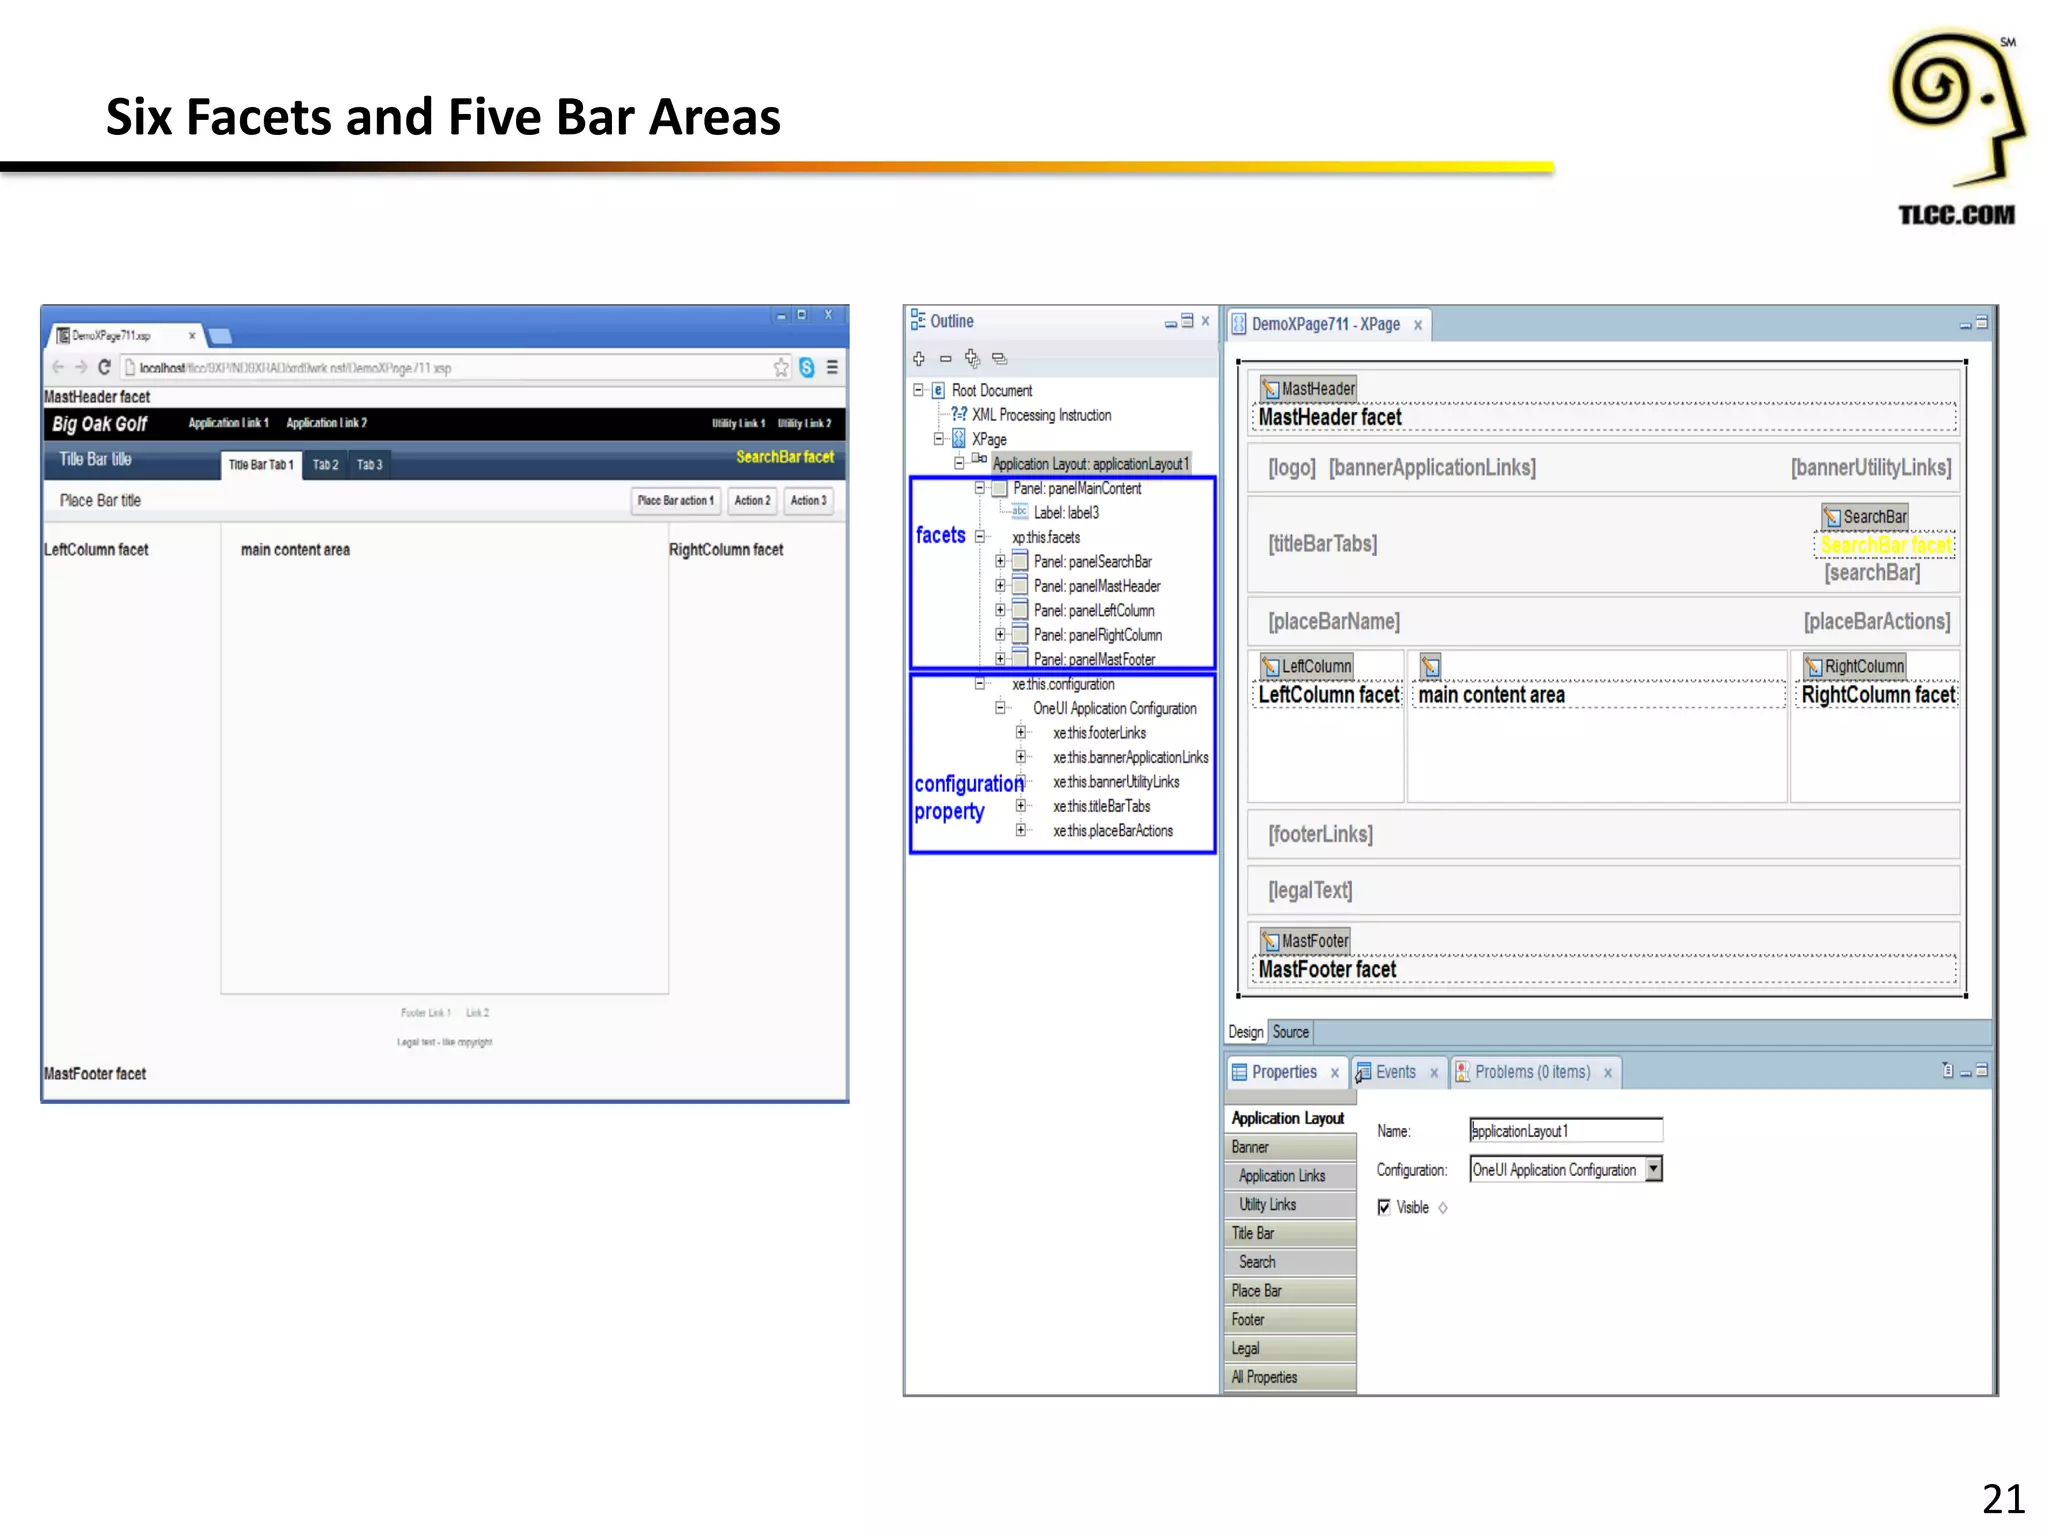Image resolution: width=2048 pixels, height=1536 pixels.
Task: Select Tab 2 in the title bar
Action: [x=325, y=465]
